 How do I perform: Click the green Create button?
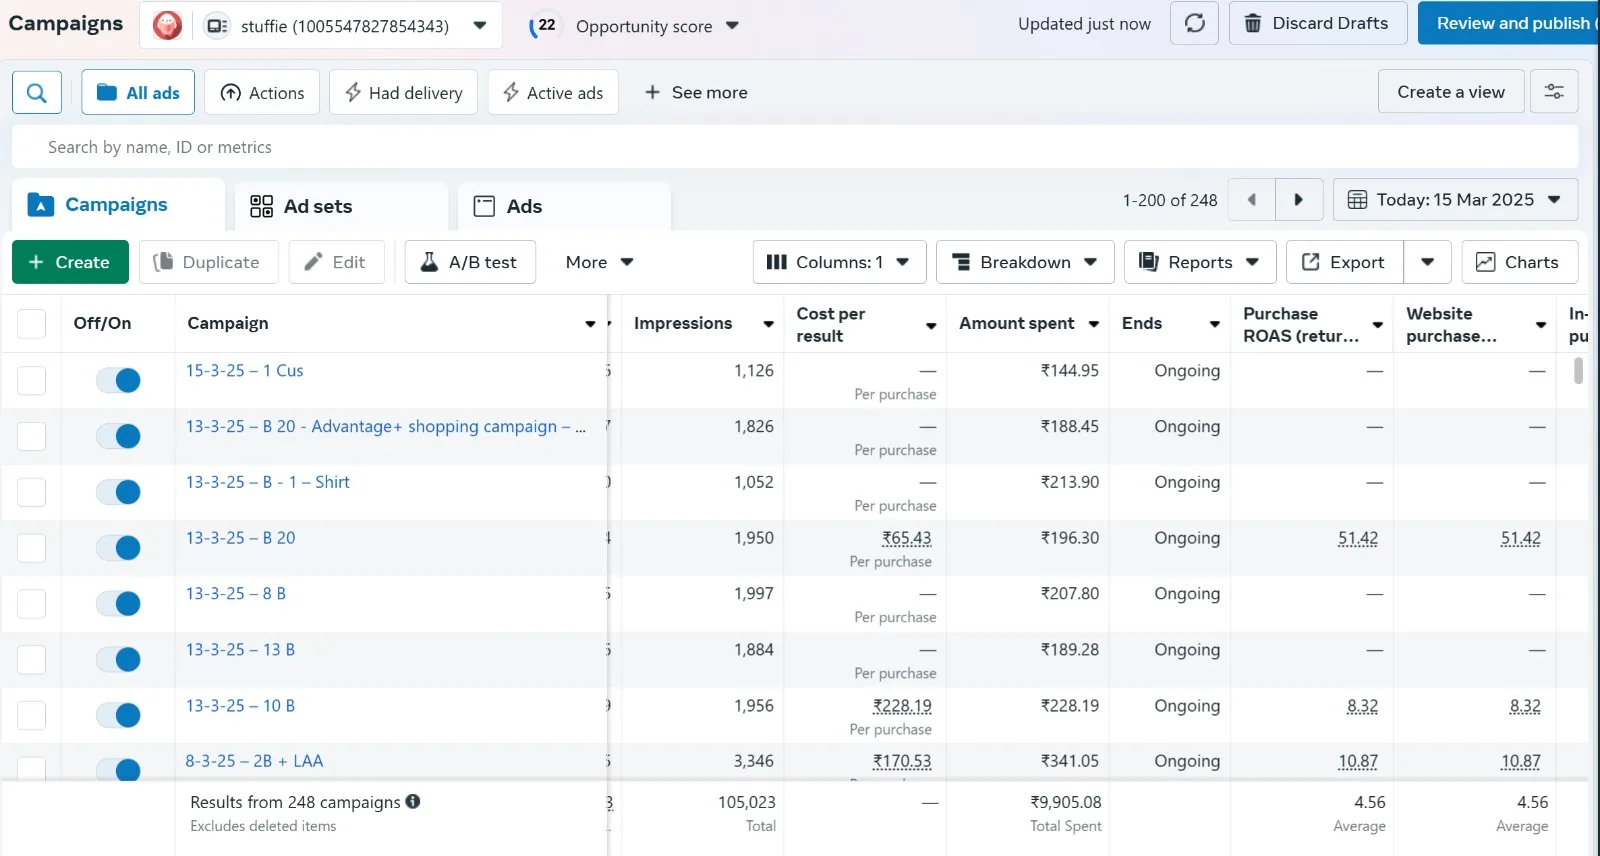point(70,262)
